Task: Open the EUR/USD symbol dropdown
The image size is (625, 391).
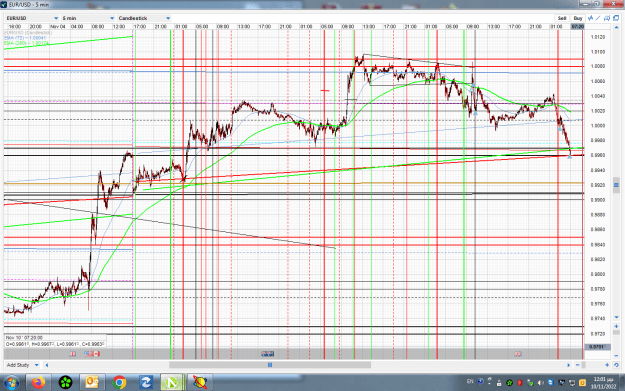Action: tap(32, 18)
